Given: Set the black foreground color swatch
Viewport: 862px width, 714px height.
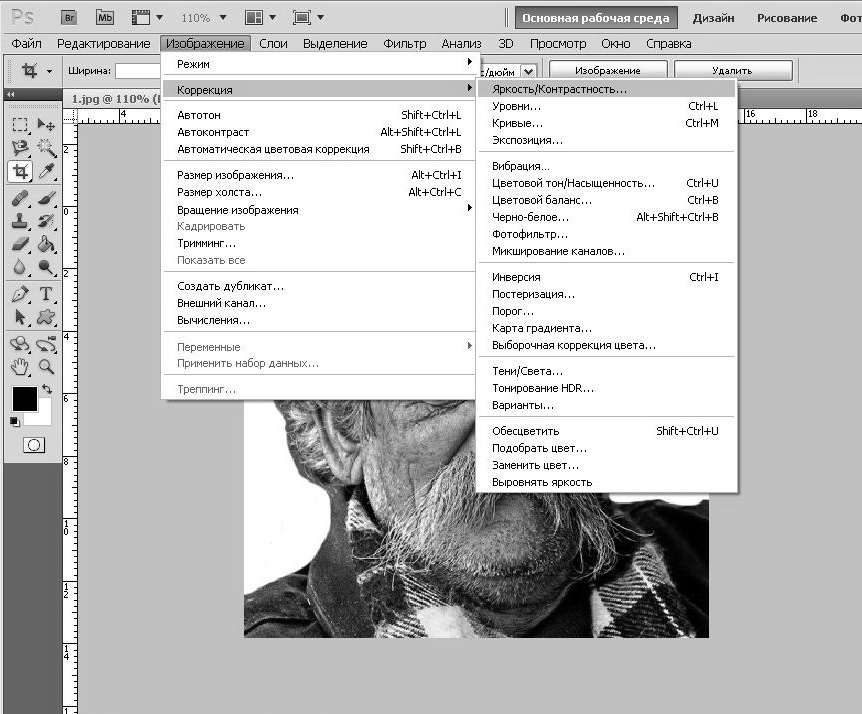Looking at the screenshot, I should pyautogui.click(x=23, y=397).
